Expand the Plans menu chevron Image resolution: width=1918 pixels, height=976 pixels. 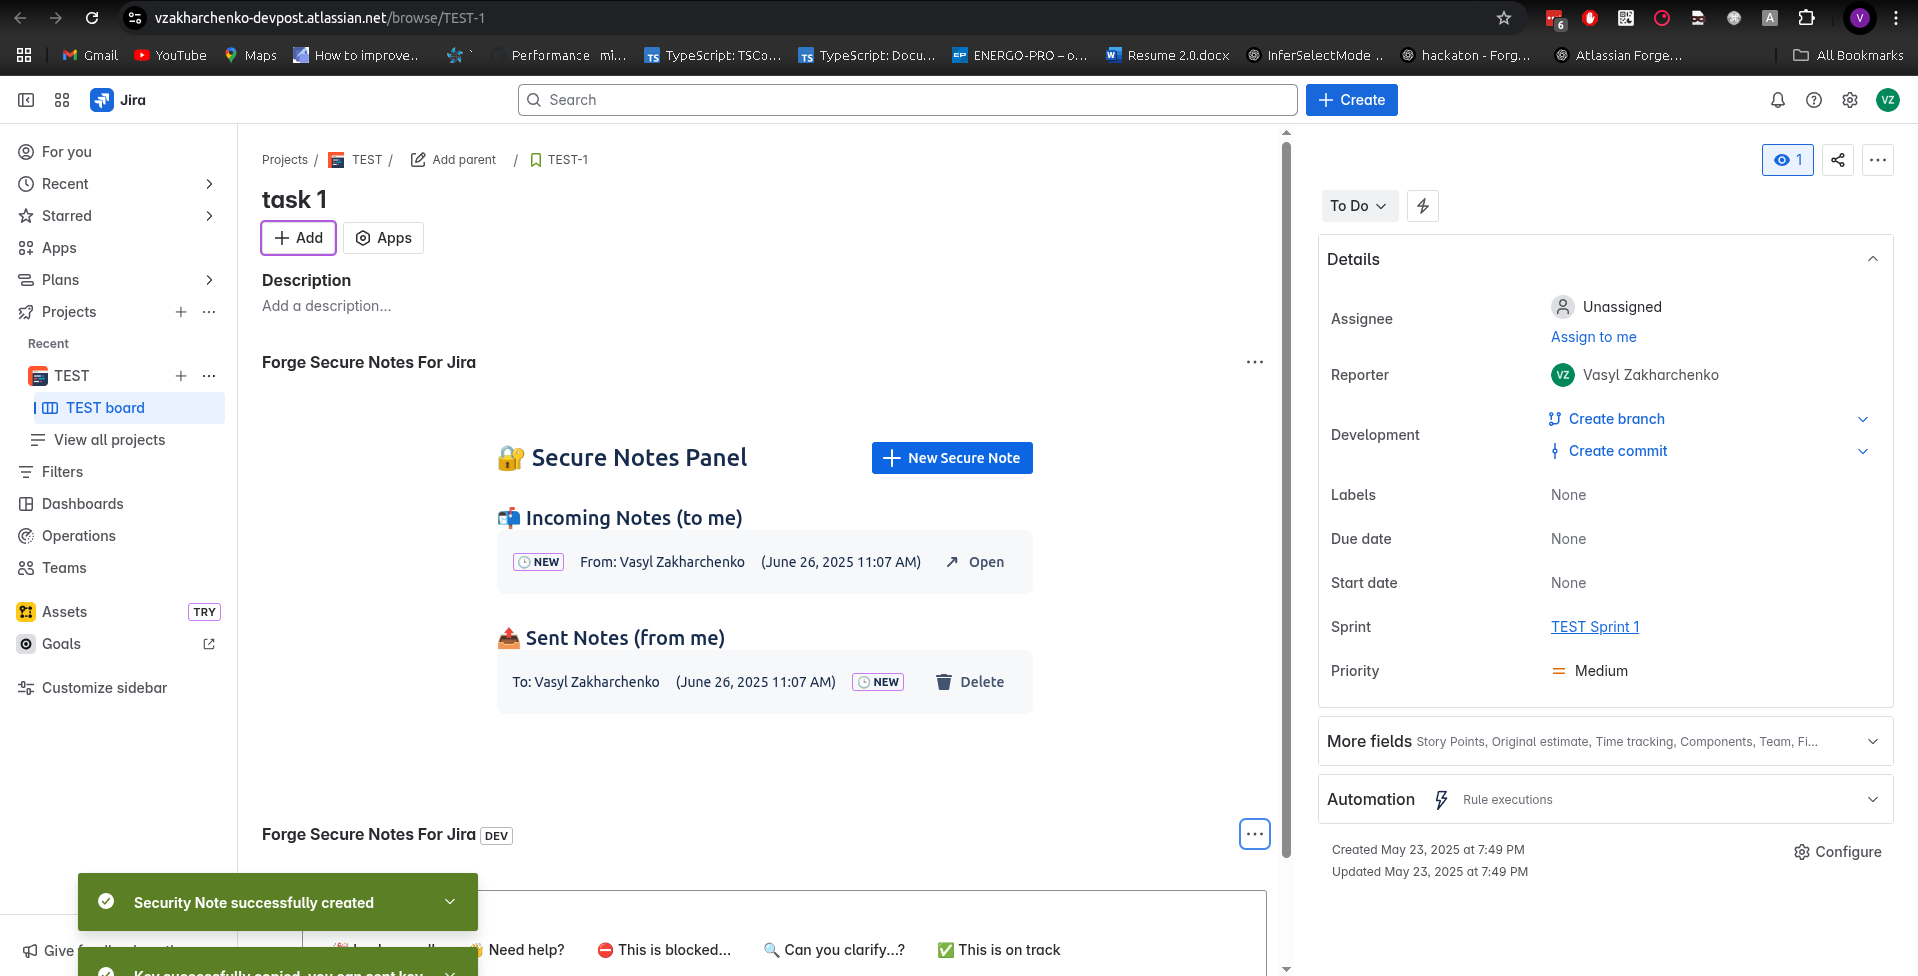coord(209,280)
